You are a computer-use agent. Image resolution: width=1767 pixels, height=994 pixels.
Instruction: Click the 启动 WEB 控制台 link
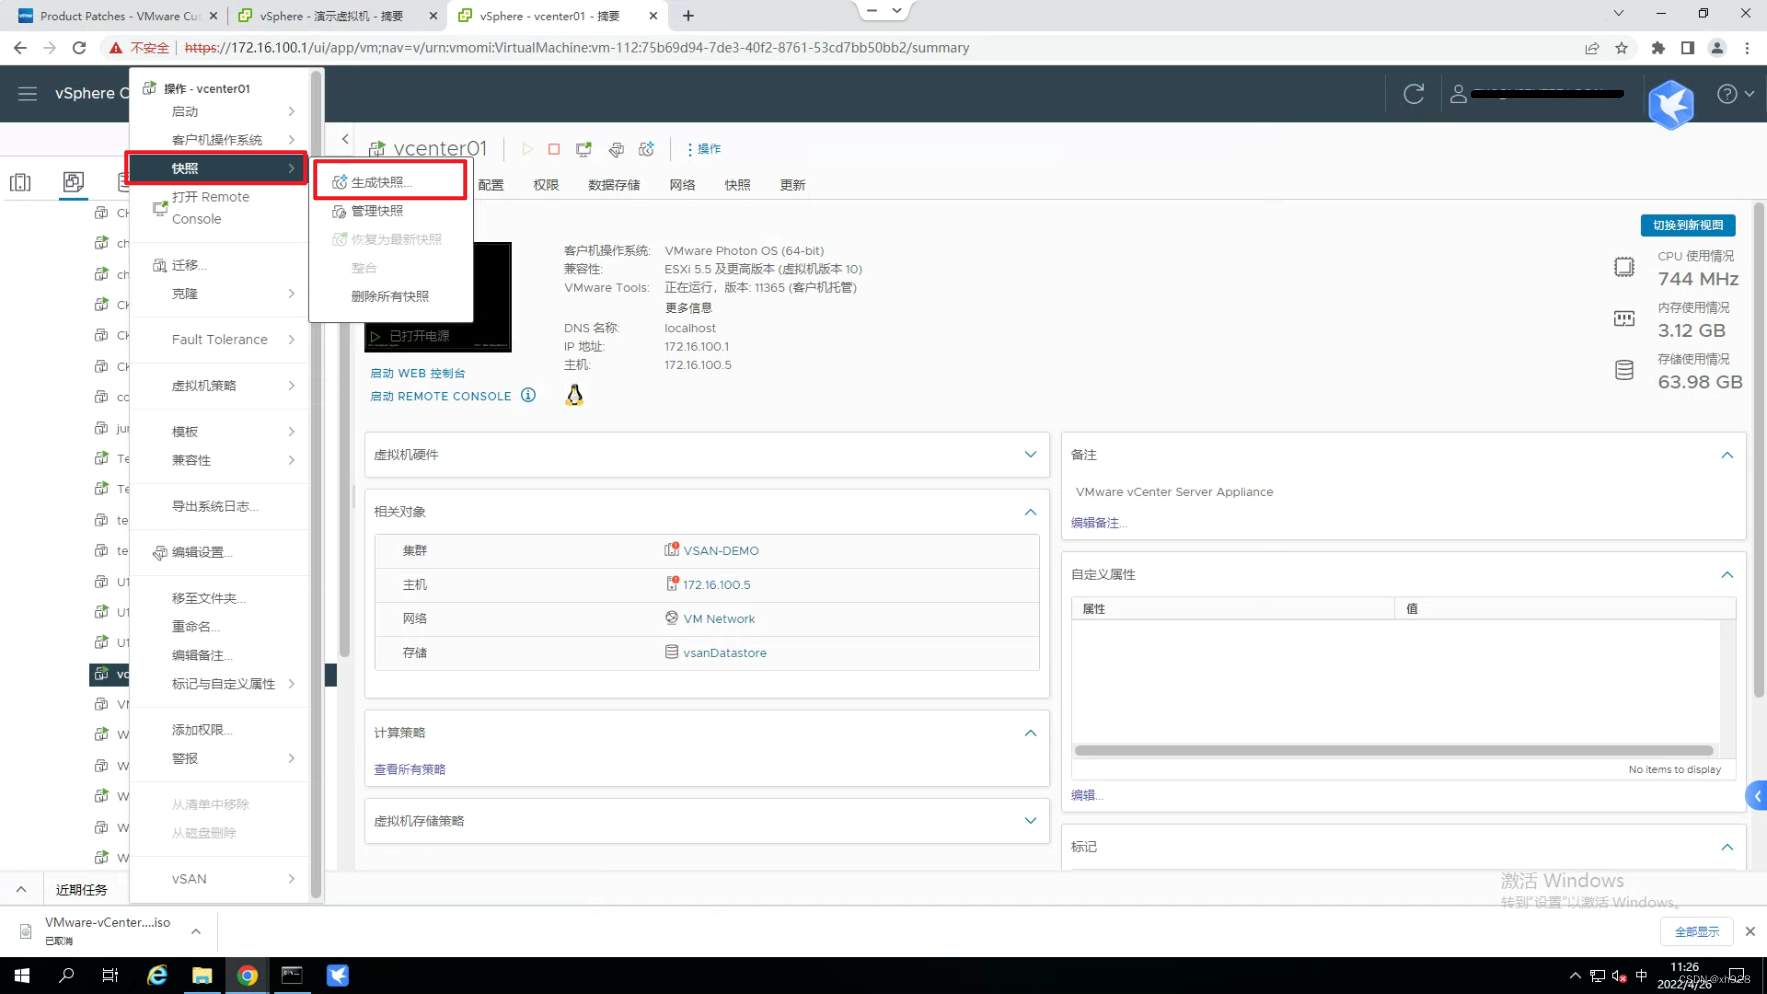(x=418, y=373)
